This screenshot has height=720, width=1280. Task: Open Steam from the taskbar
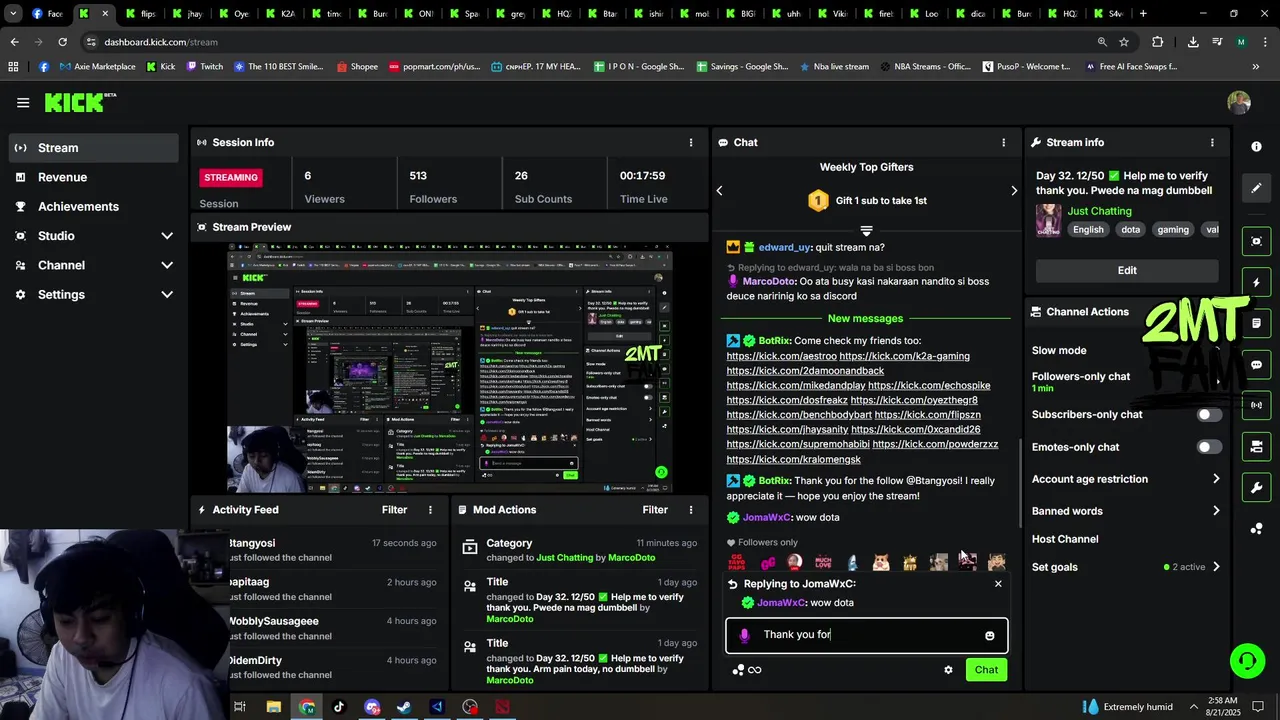pos(404,707)
